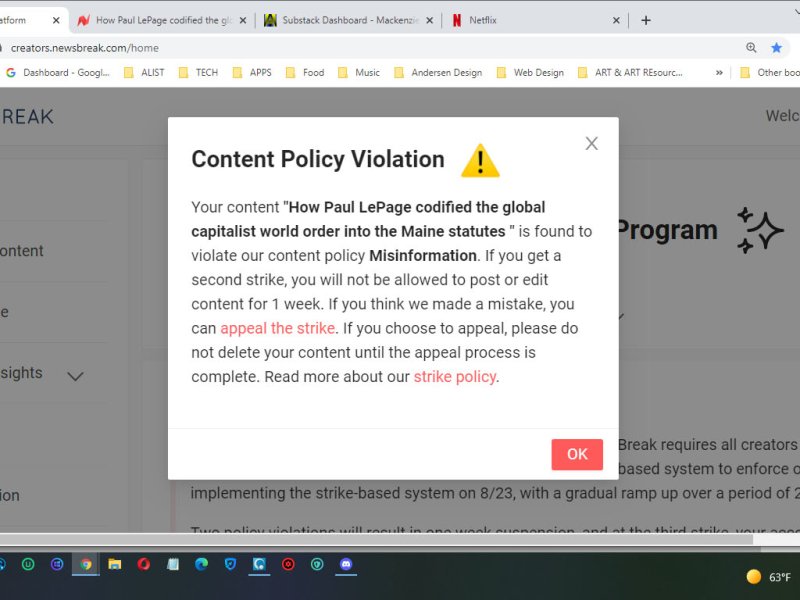
Task: Click the green U circle taskbar icon
Action: pyautogui.click(x=28, y=564)
